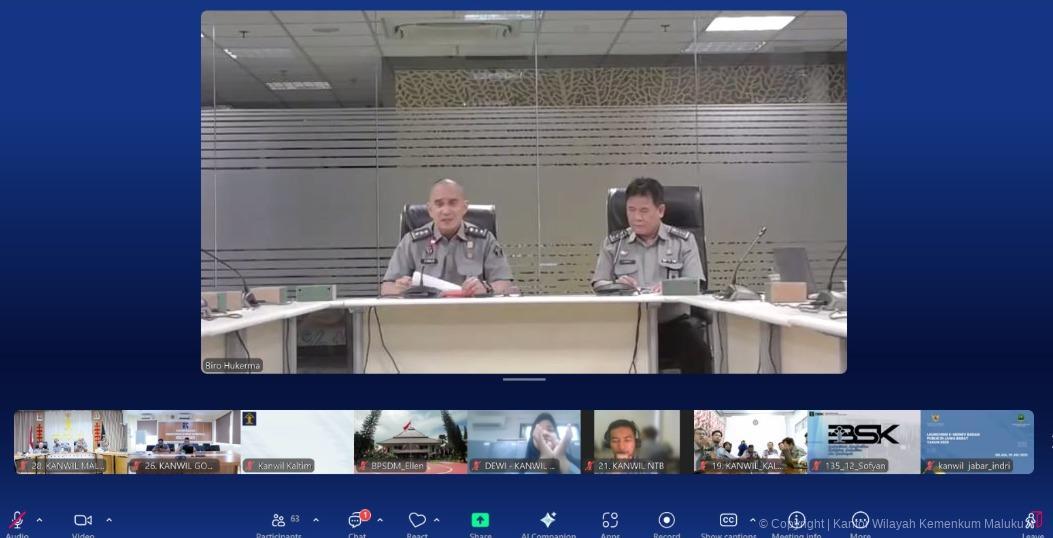Screen dimensions: 1053x538
Task: Expand video options arrow next to camera
Action: pos(109,520)
